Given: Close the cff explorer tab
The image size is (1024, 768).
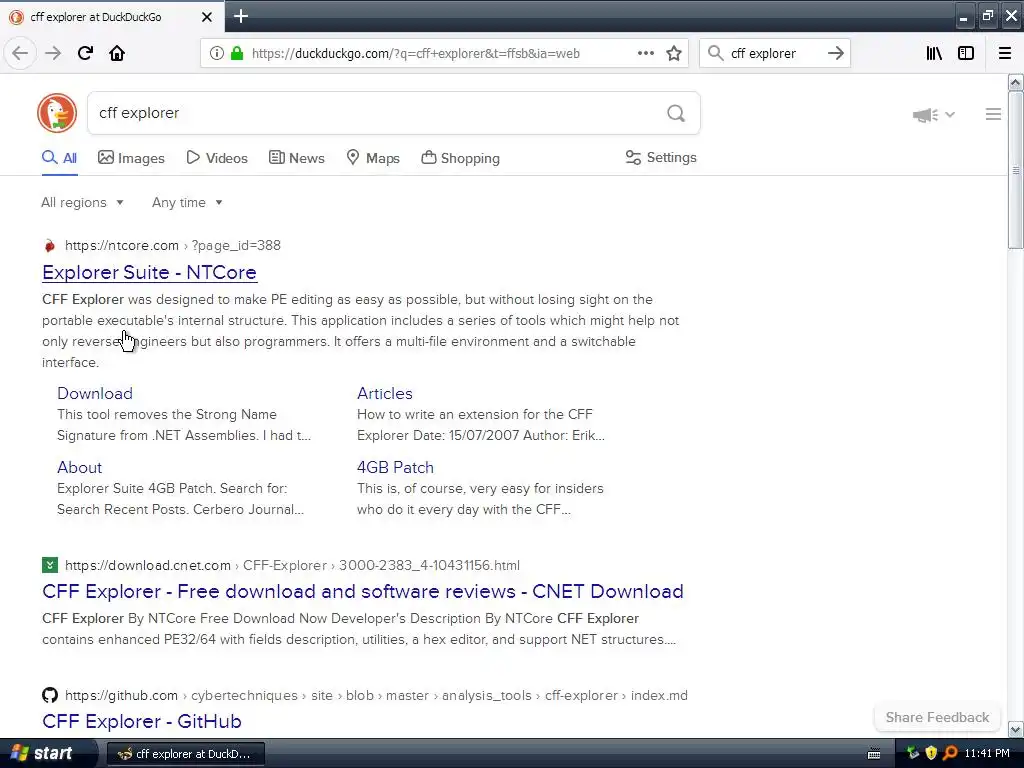Looking at the screenshot, I should [x=206, y=17].
